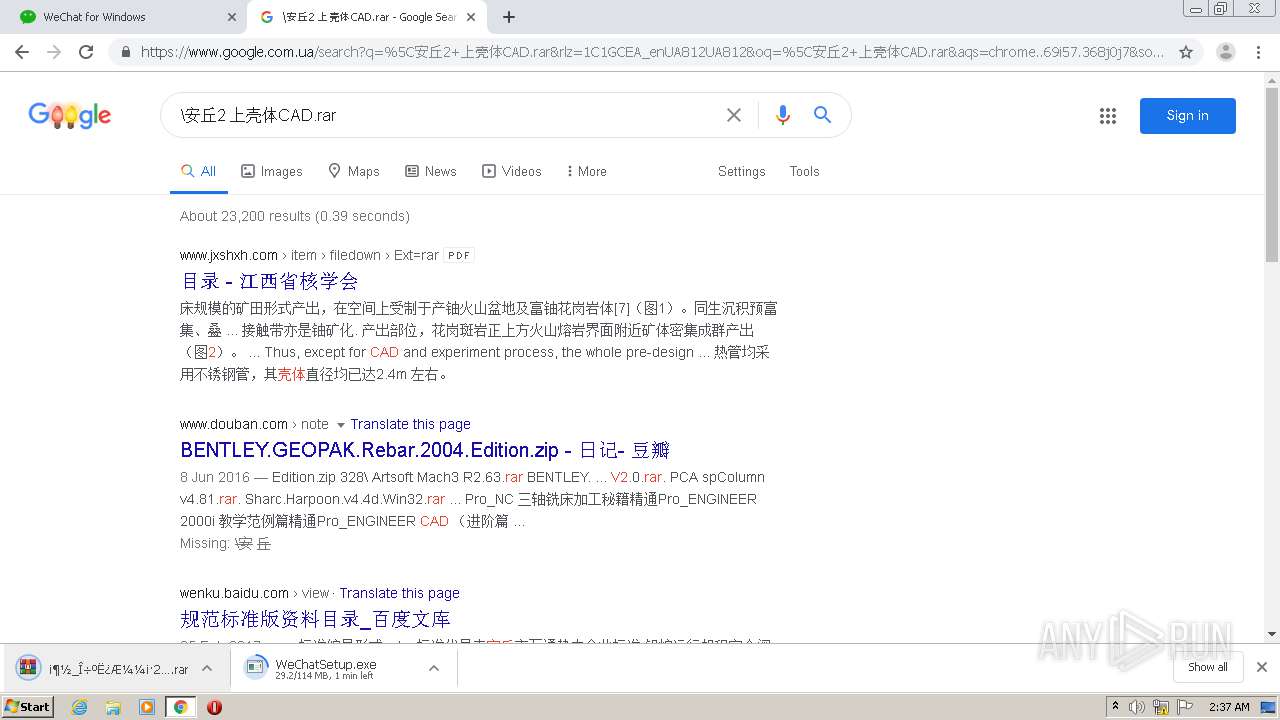Bookmark this page with the star icon
The width and height of the screenshot is (1280, 720).
point(1186,52)
